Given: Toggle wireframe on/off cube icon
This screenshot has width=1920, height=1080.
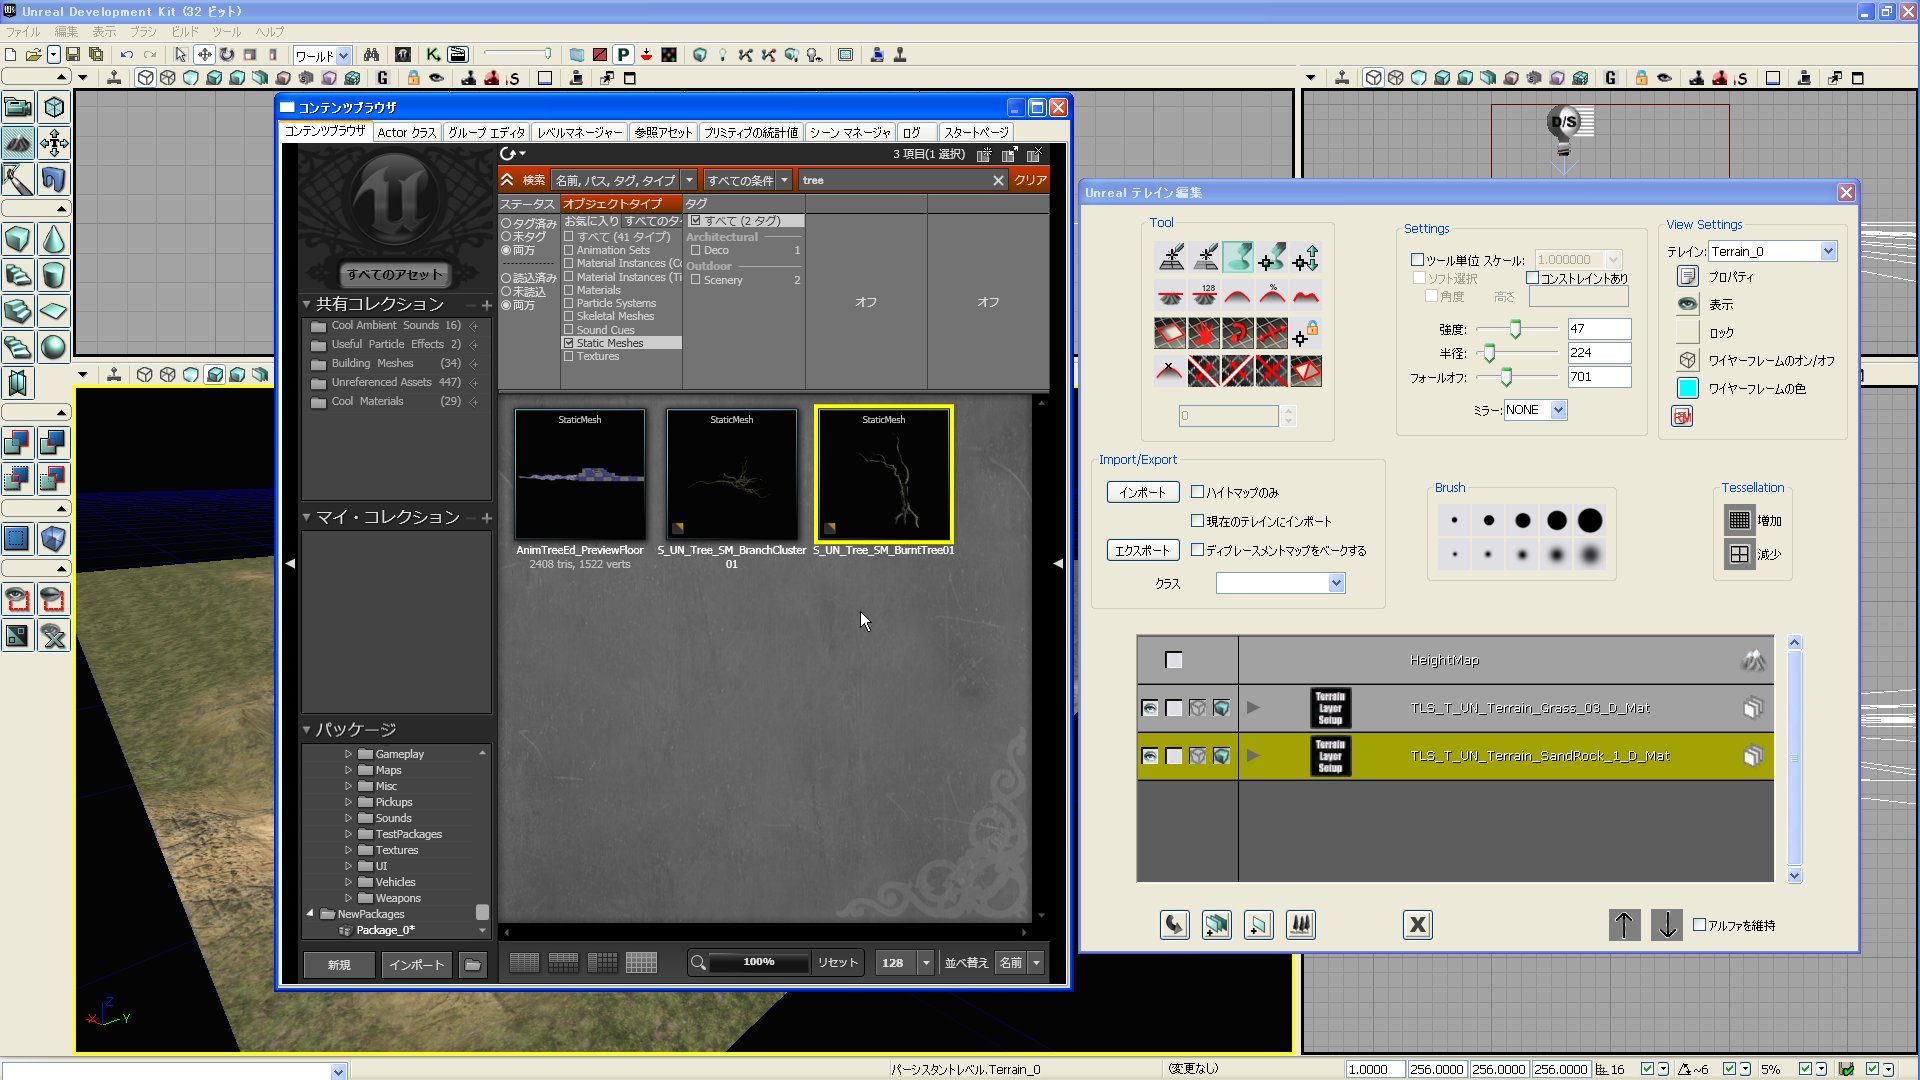Looking at the screenshot, I should 1688,360.
